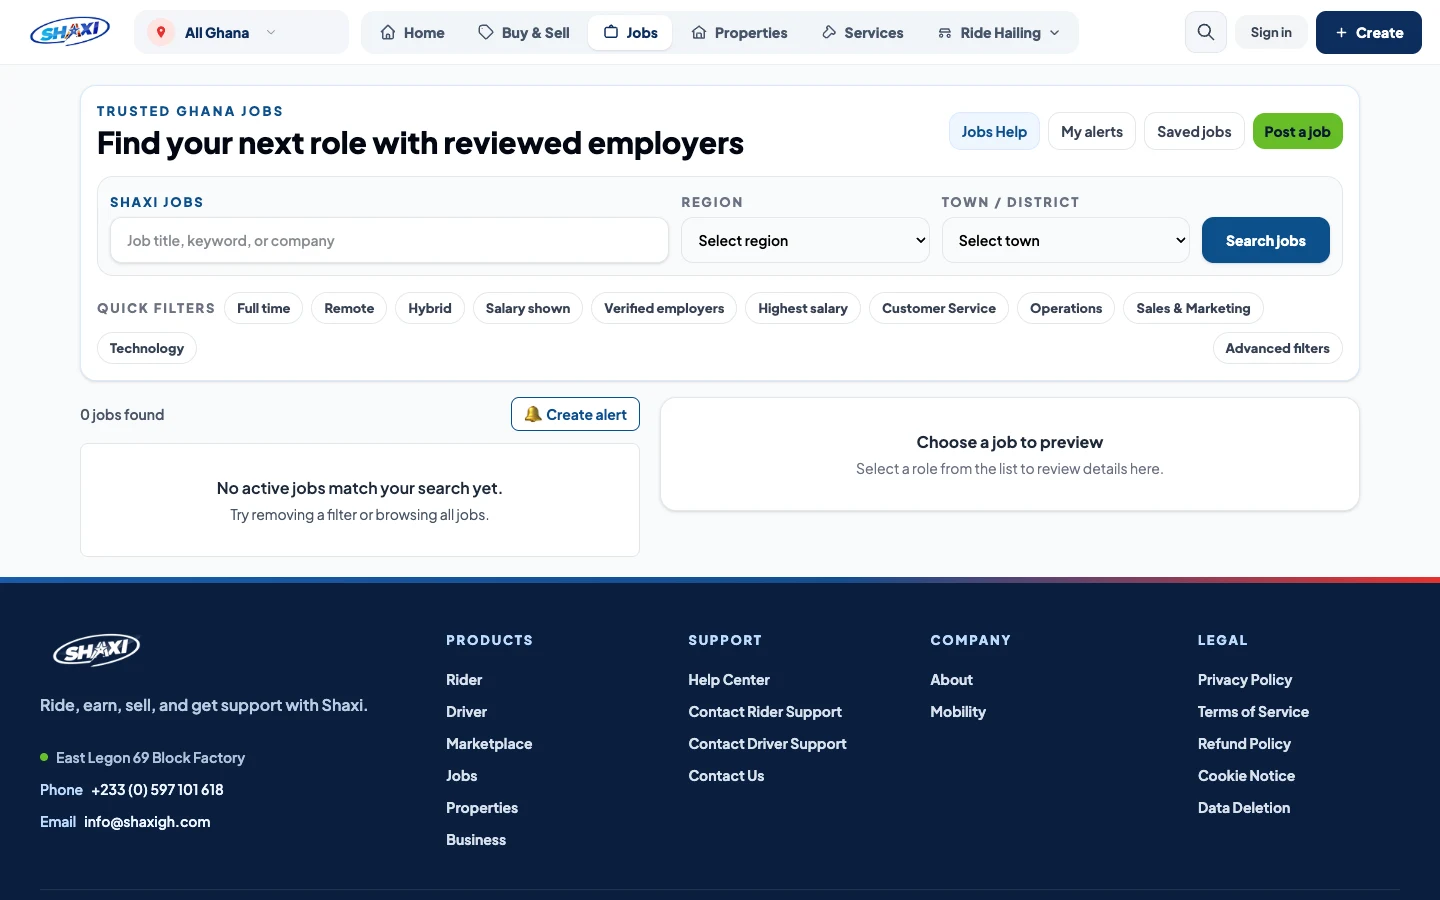Click the Search jobs button
Image resolution: width=1440 pixels, height=900 pixels.
1265,240
